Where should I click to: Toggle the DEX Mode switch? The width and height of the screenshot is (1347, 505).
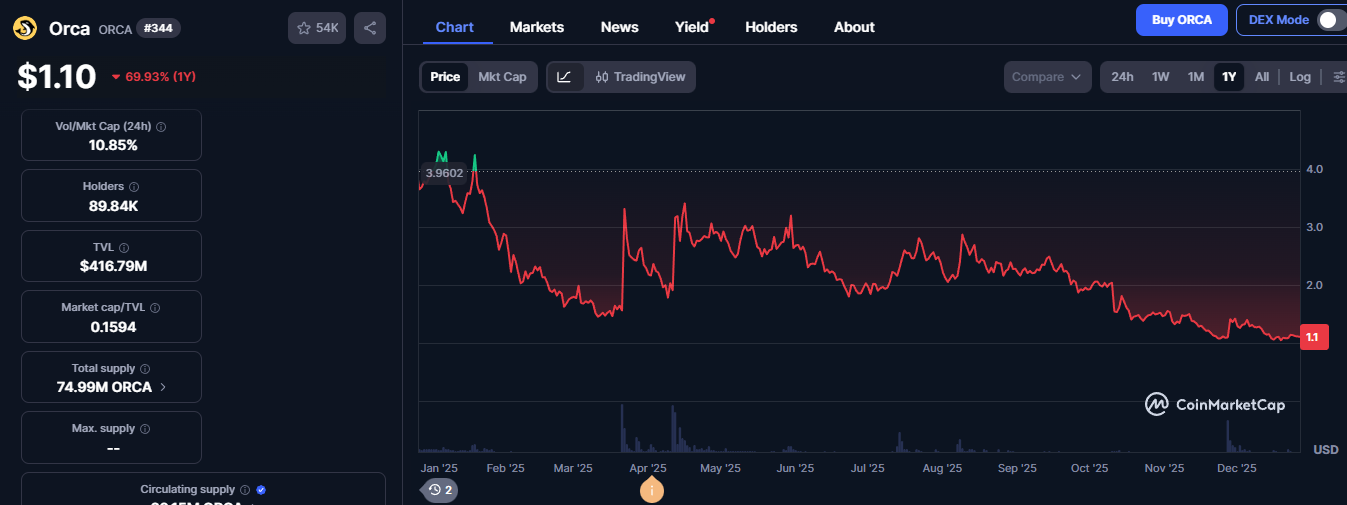click(1330, 20)
